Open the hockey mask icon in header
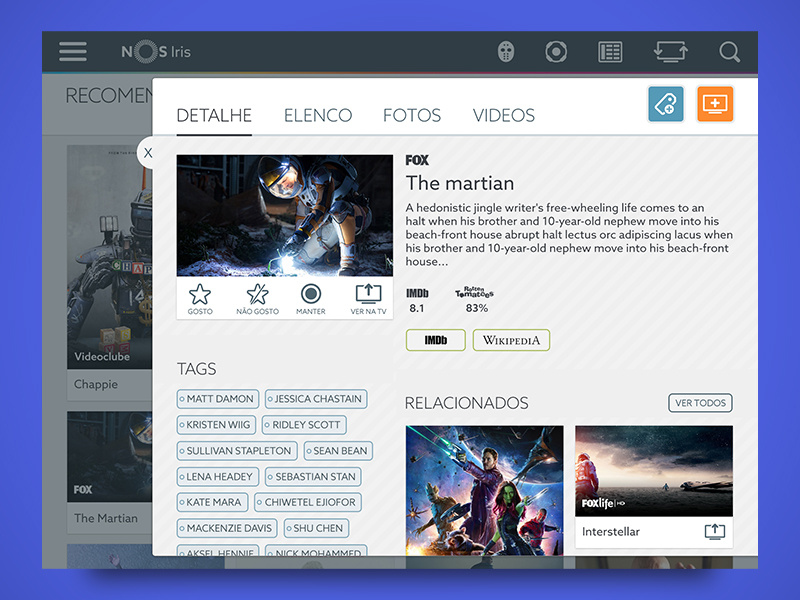The image size is (800, 600). pyautogui.click(x=506, y=52)
